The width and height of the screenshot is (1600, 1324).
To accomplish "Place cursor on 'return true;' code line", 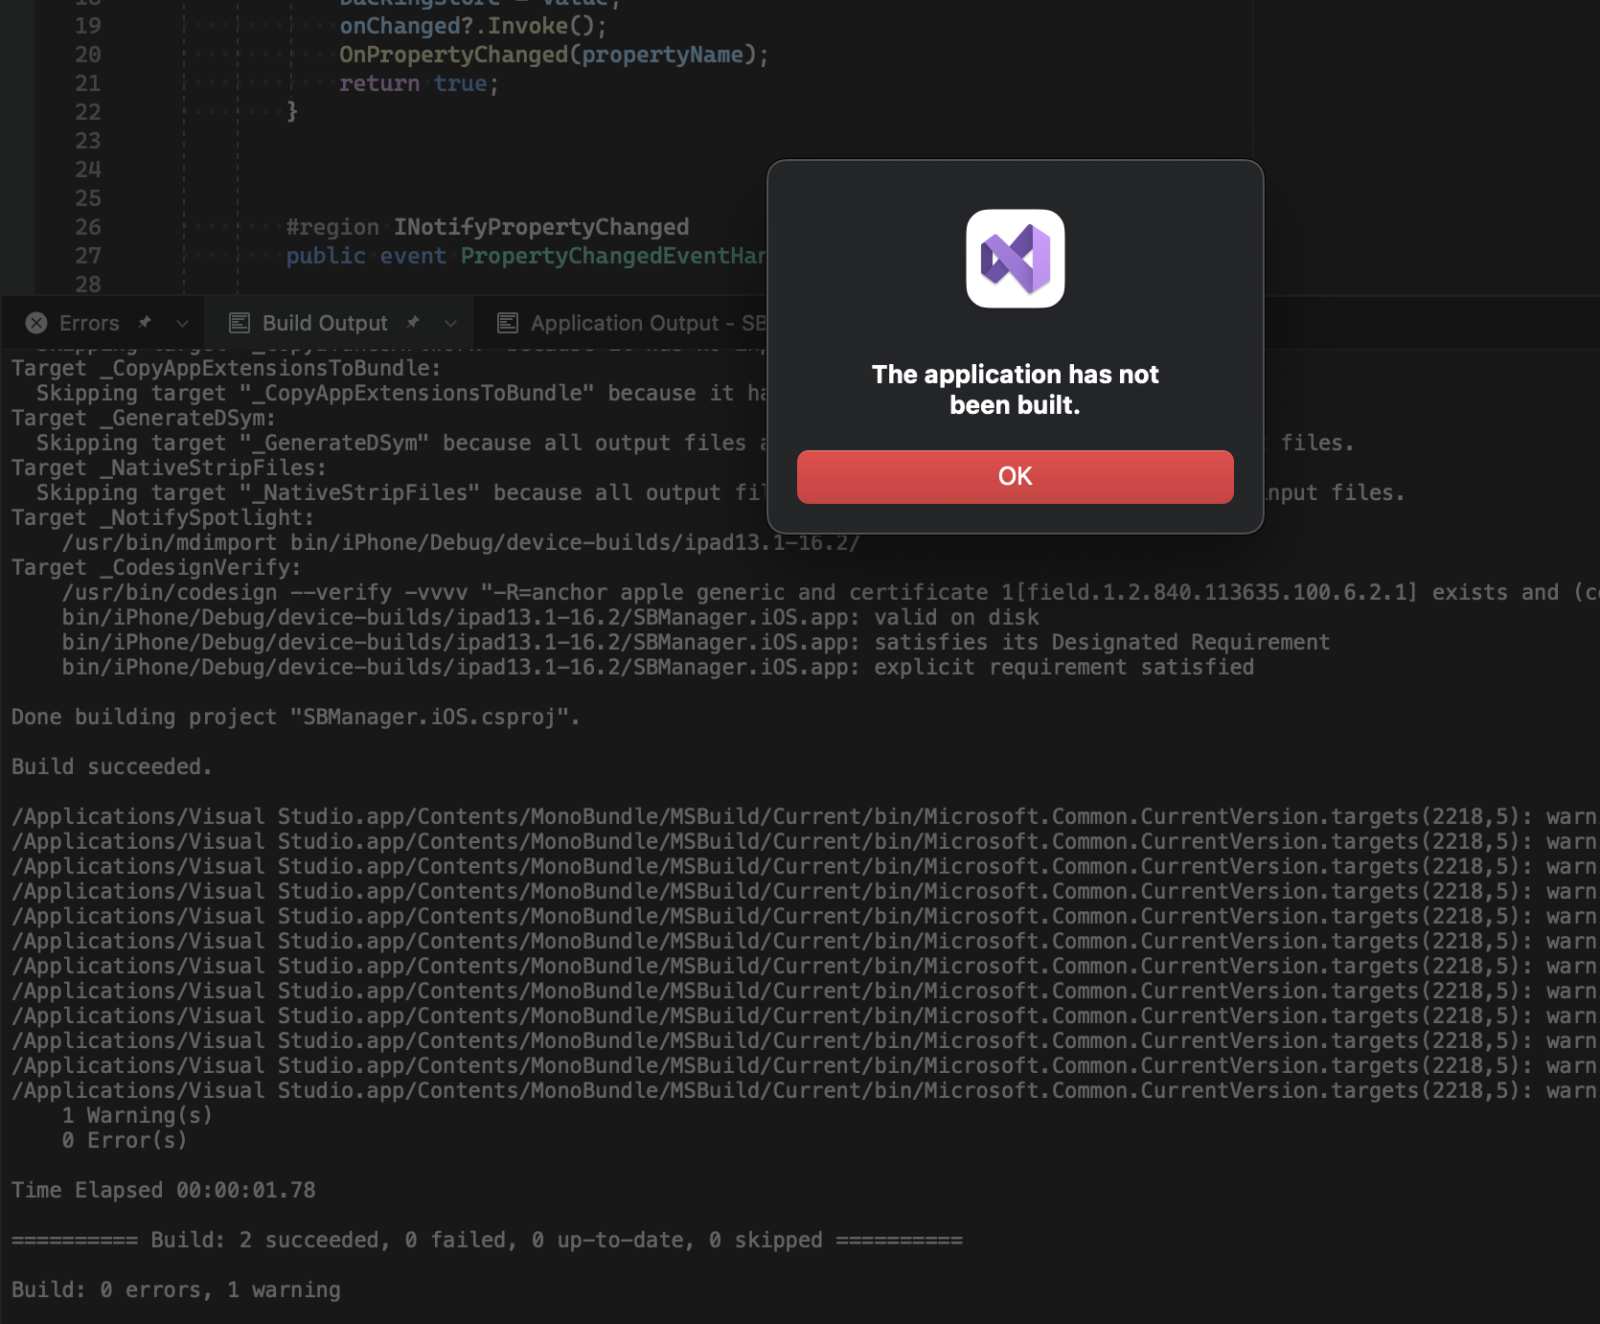I will click(418, 84).
